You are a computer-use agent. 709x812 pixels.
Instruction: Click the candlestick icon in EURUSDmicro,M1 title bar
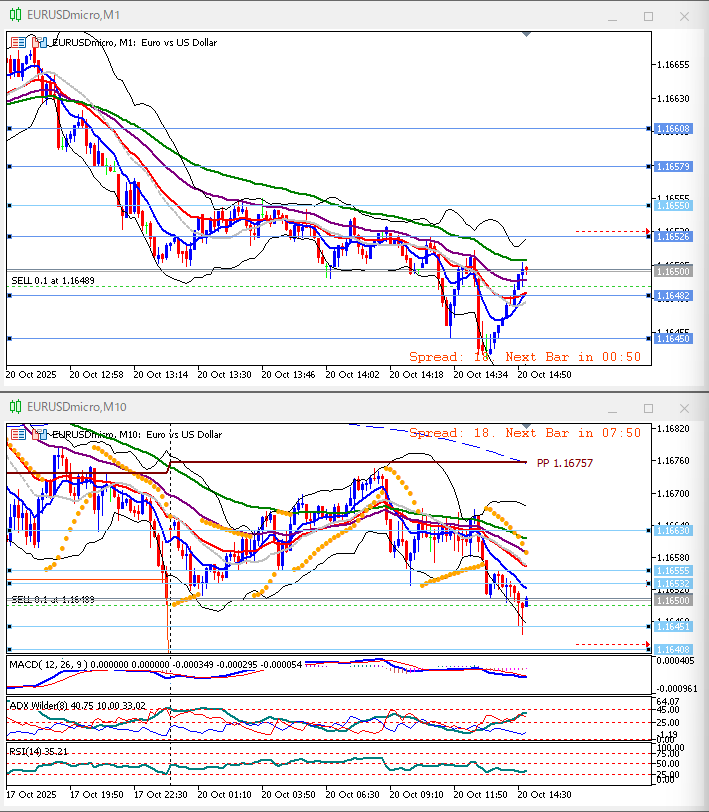[16, 16]
